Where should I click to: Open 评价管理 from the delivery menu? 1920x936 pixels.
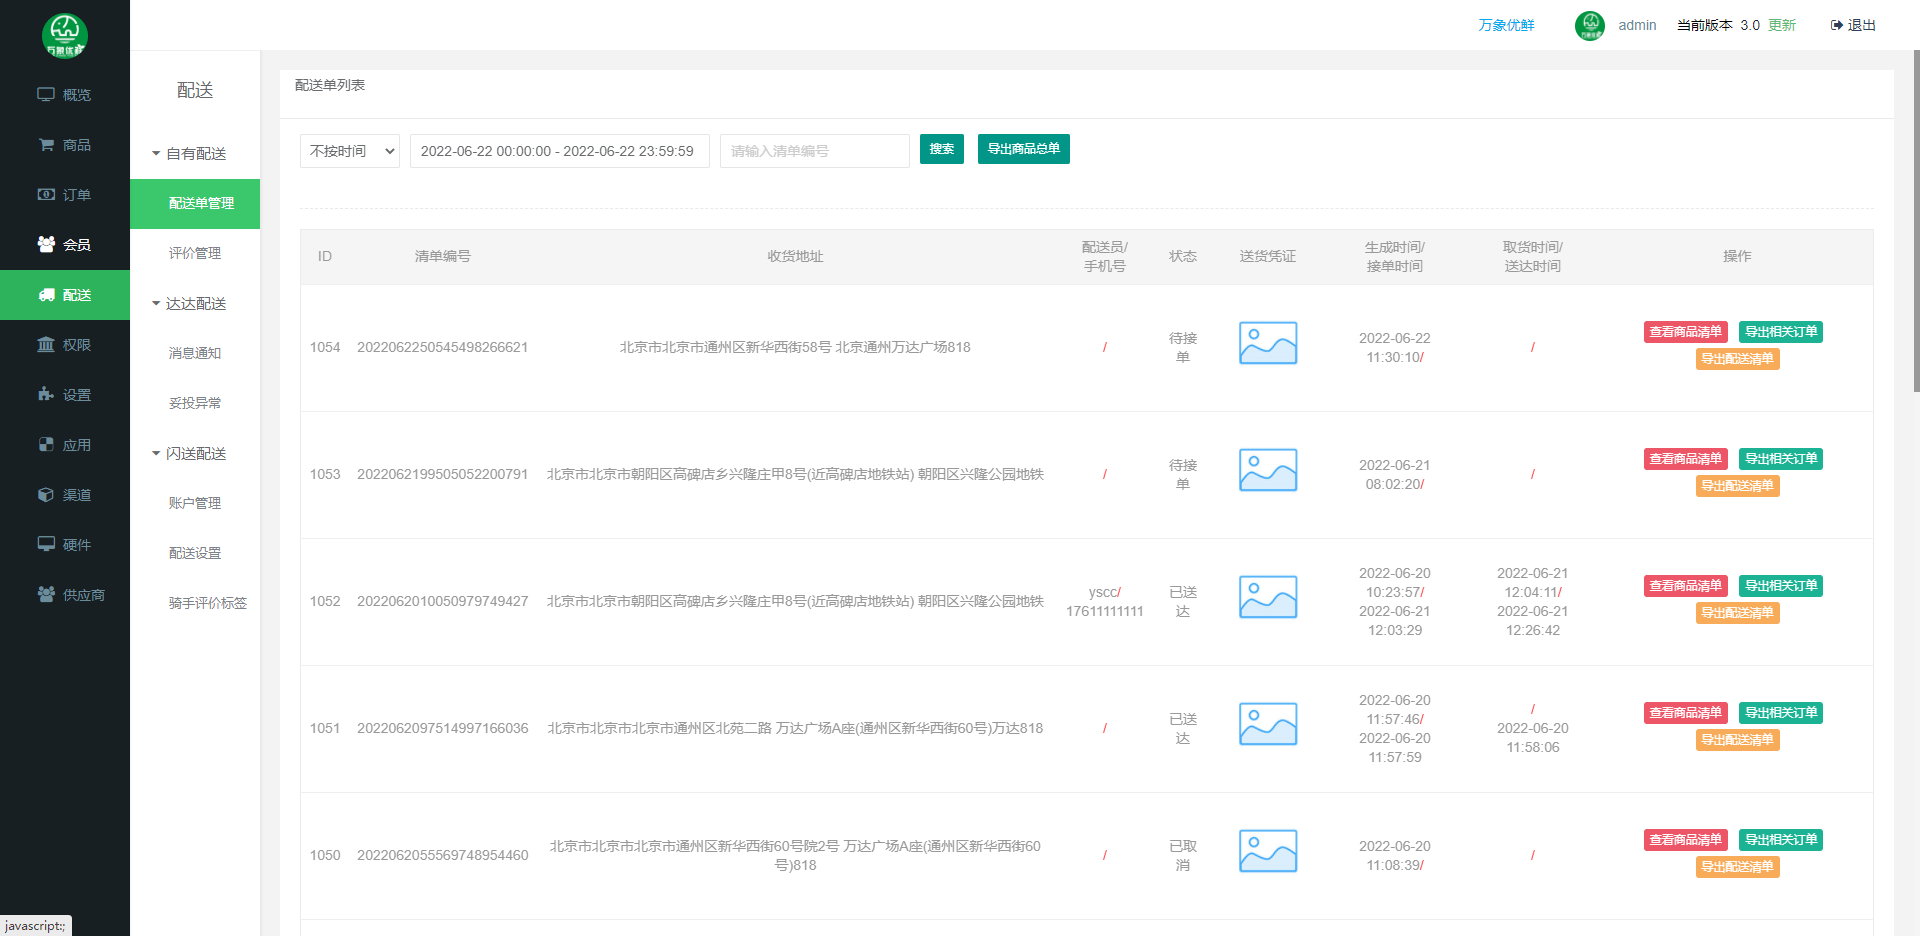pyautogui.click(x=194, y=252)
